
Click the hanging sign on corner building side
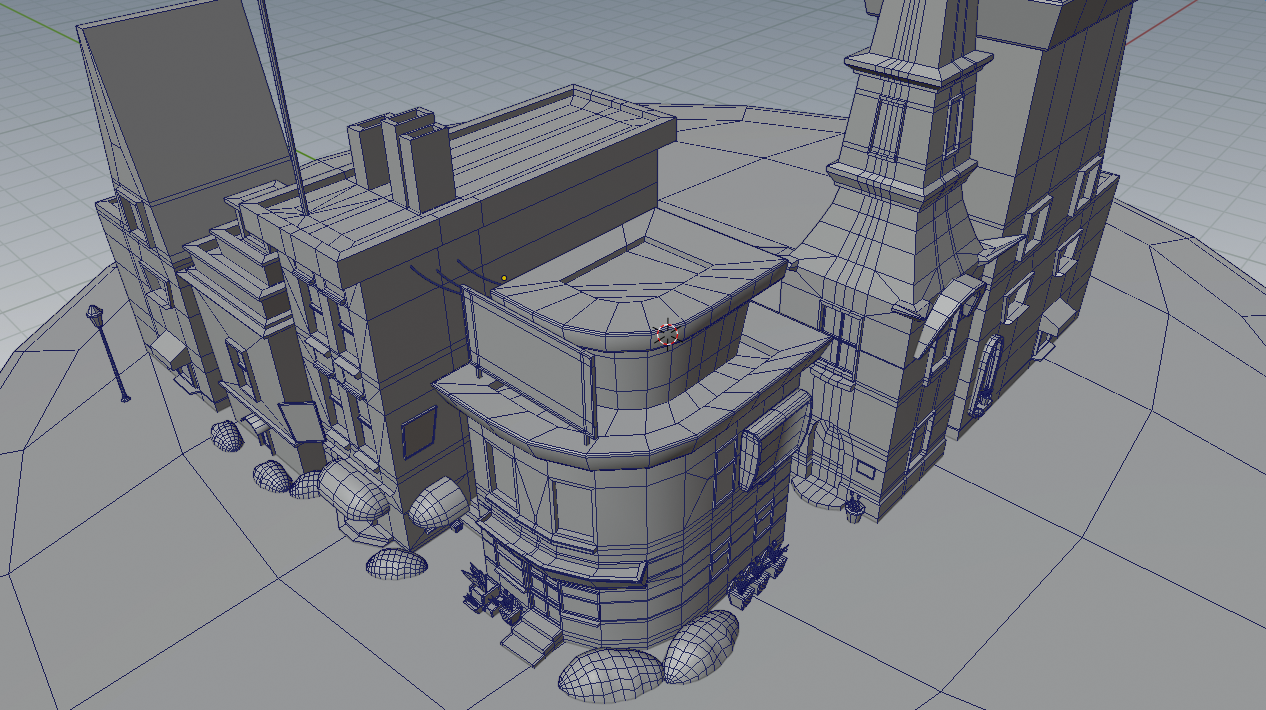762,448
